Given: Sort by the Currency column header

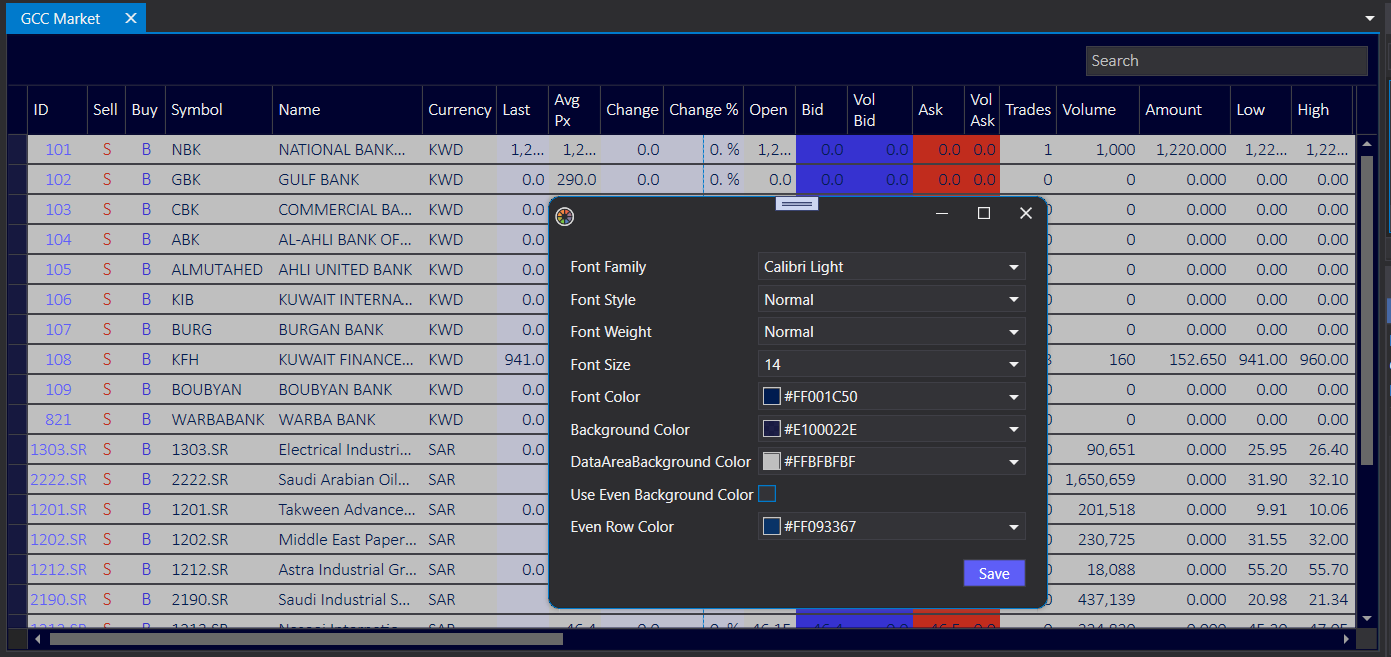Looking at the screenshot, I should click(460, 110).
